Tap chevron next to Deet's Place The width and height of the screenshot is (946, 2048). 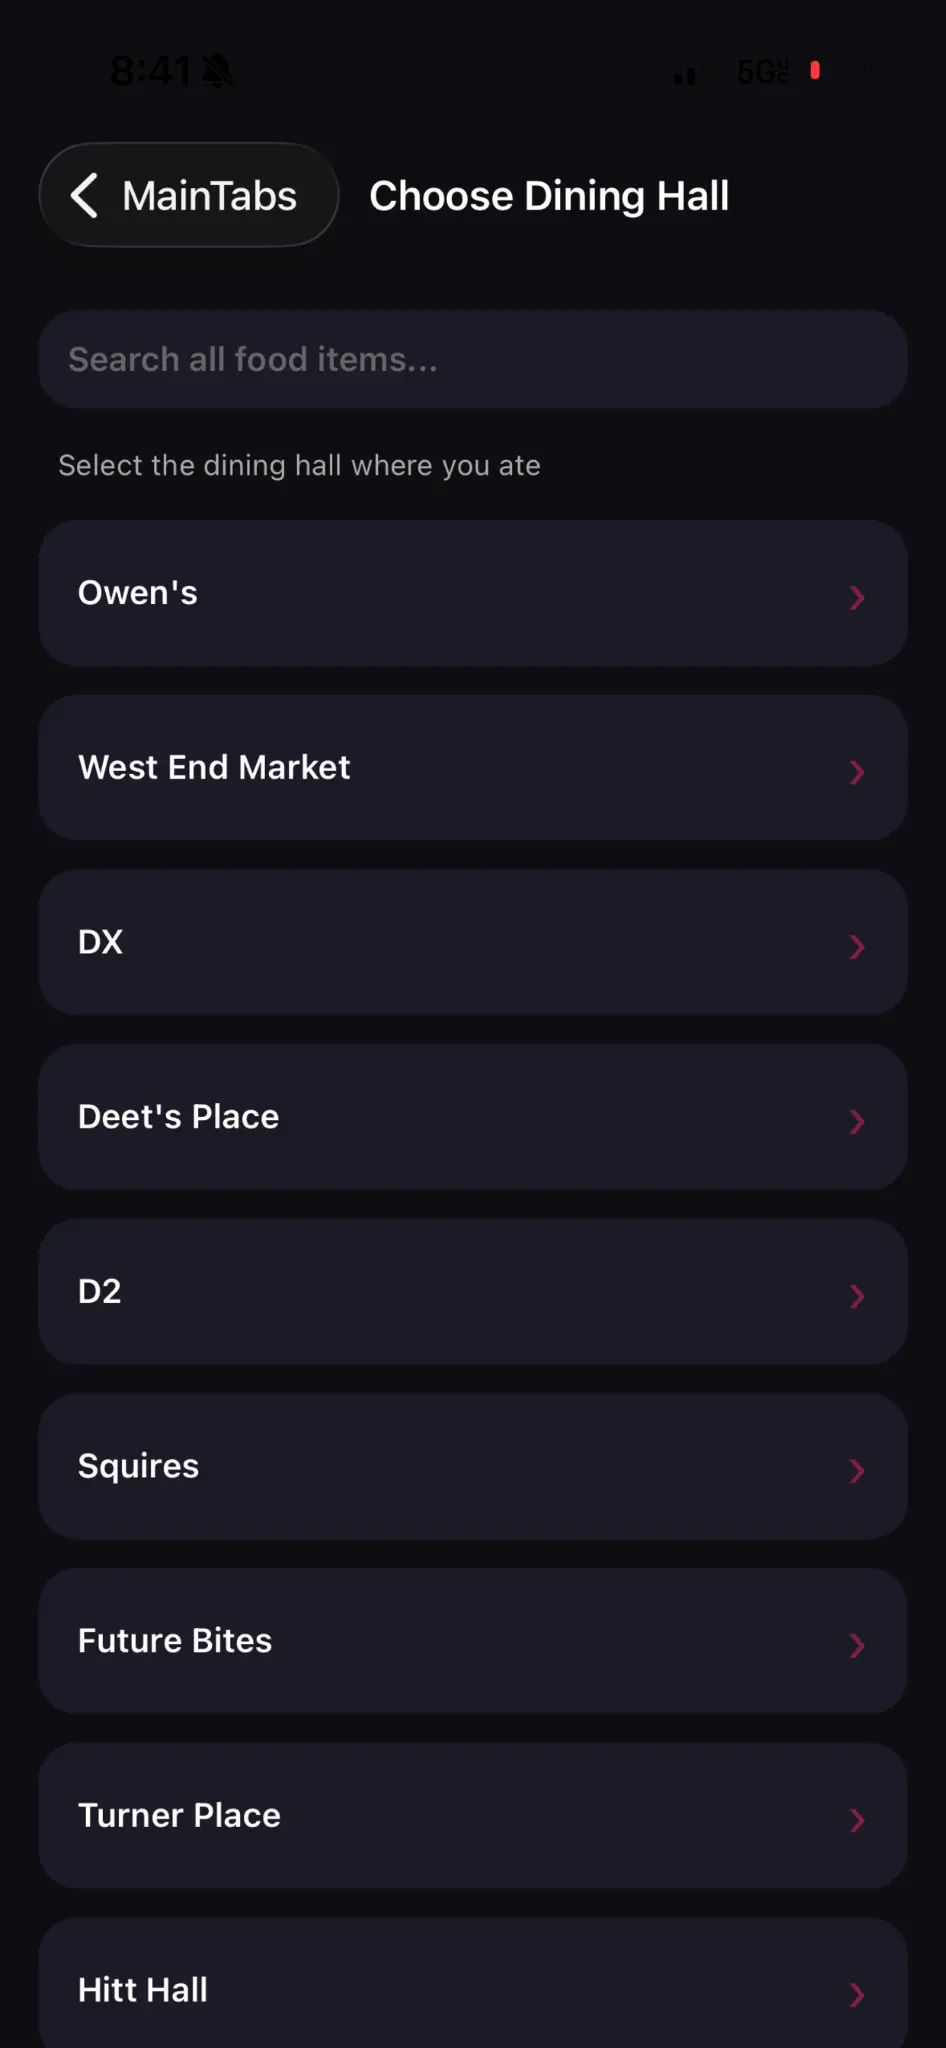pyautogui.click(x=856, y=1121)
